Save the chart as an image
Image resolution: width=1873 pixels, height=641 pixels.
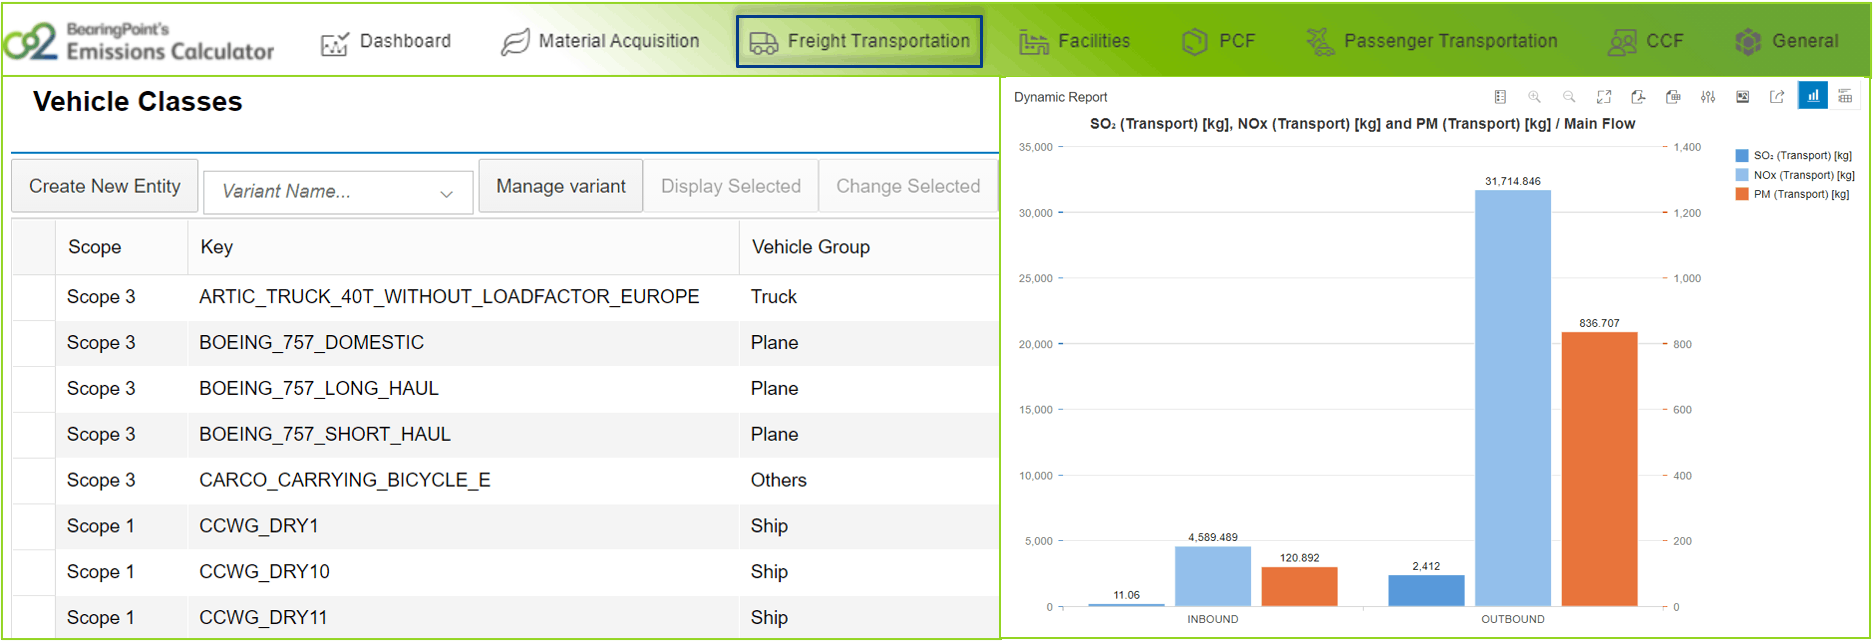point(1742,97)
